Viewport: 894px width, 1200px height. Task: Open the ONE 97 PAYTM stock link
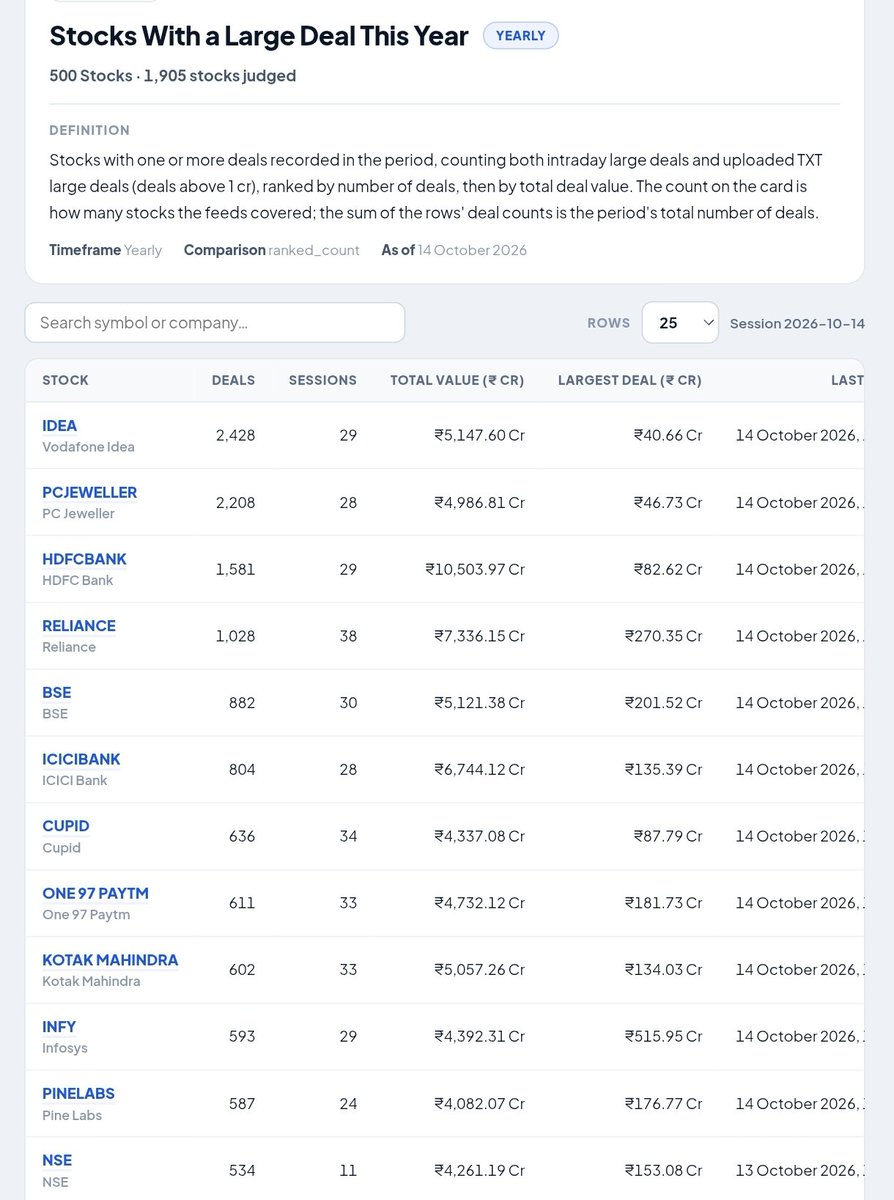96,893
